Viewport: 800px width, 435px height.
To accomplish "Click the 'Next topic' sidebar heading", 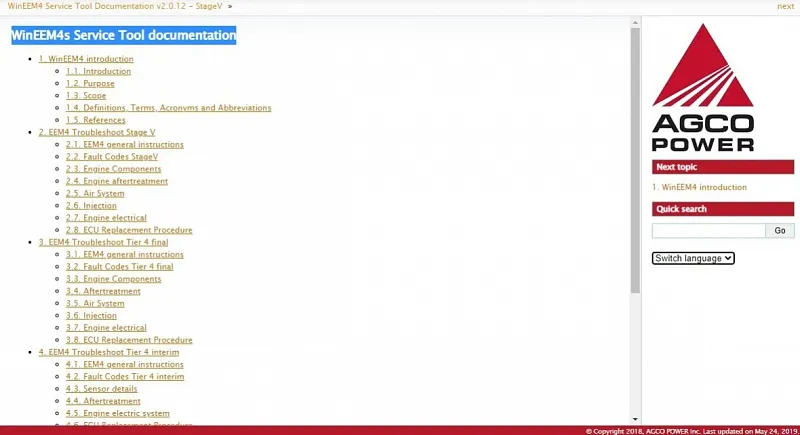I will (x=723, y=167).
